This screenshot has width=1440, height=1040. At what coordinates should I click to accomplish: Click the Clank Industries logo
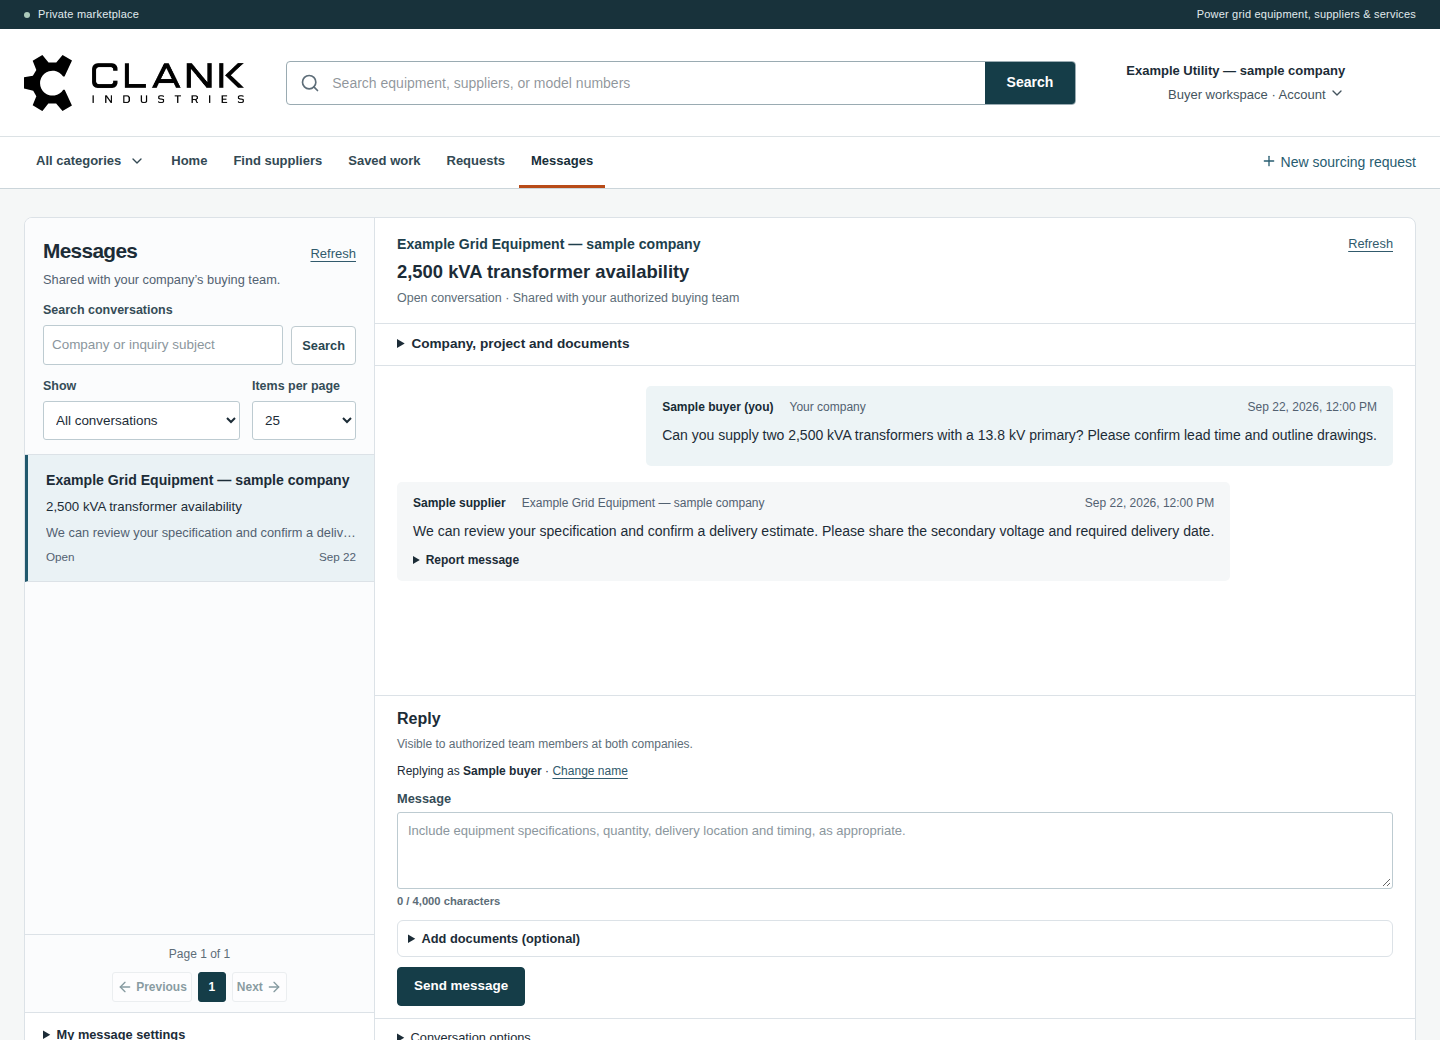tap(134, 83)
